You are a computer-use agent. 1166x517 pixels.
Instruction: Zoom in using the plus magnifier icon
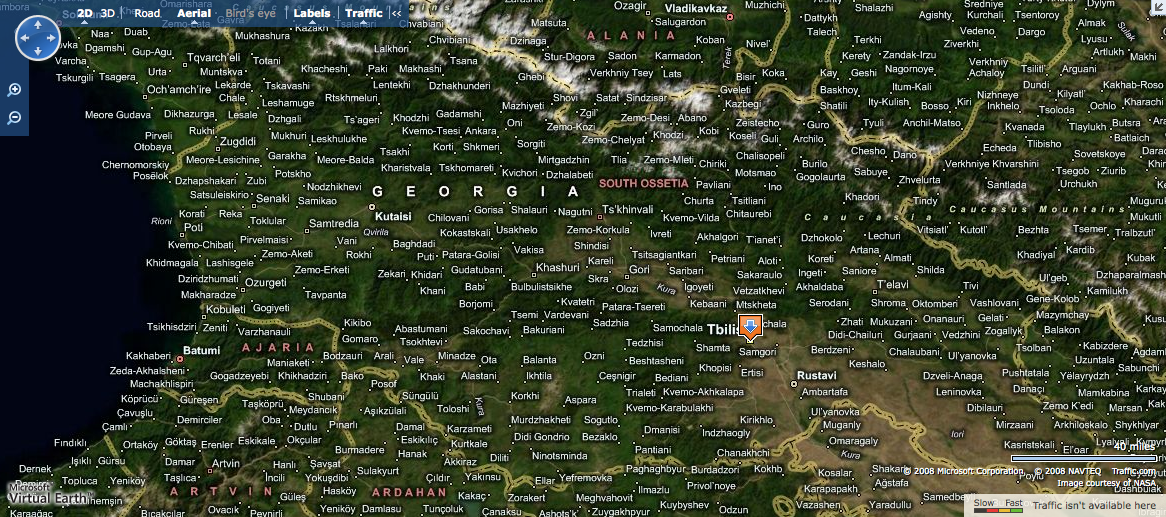pos(14,90)
